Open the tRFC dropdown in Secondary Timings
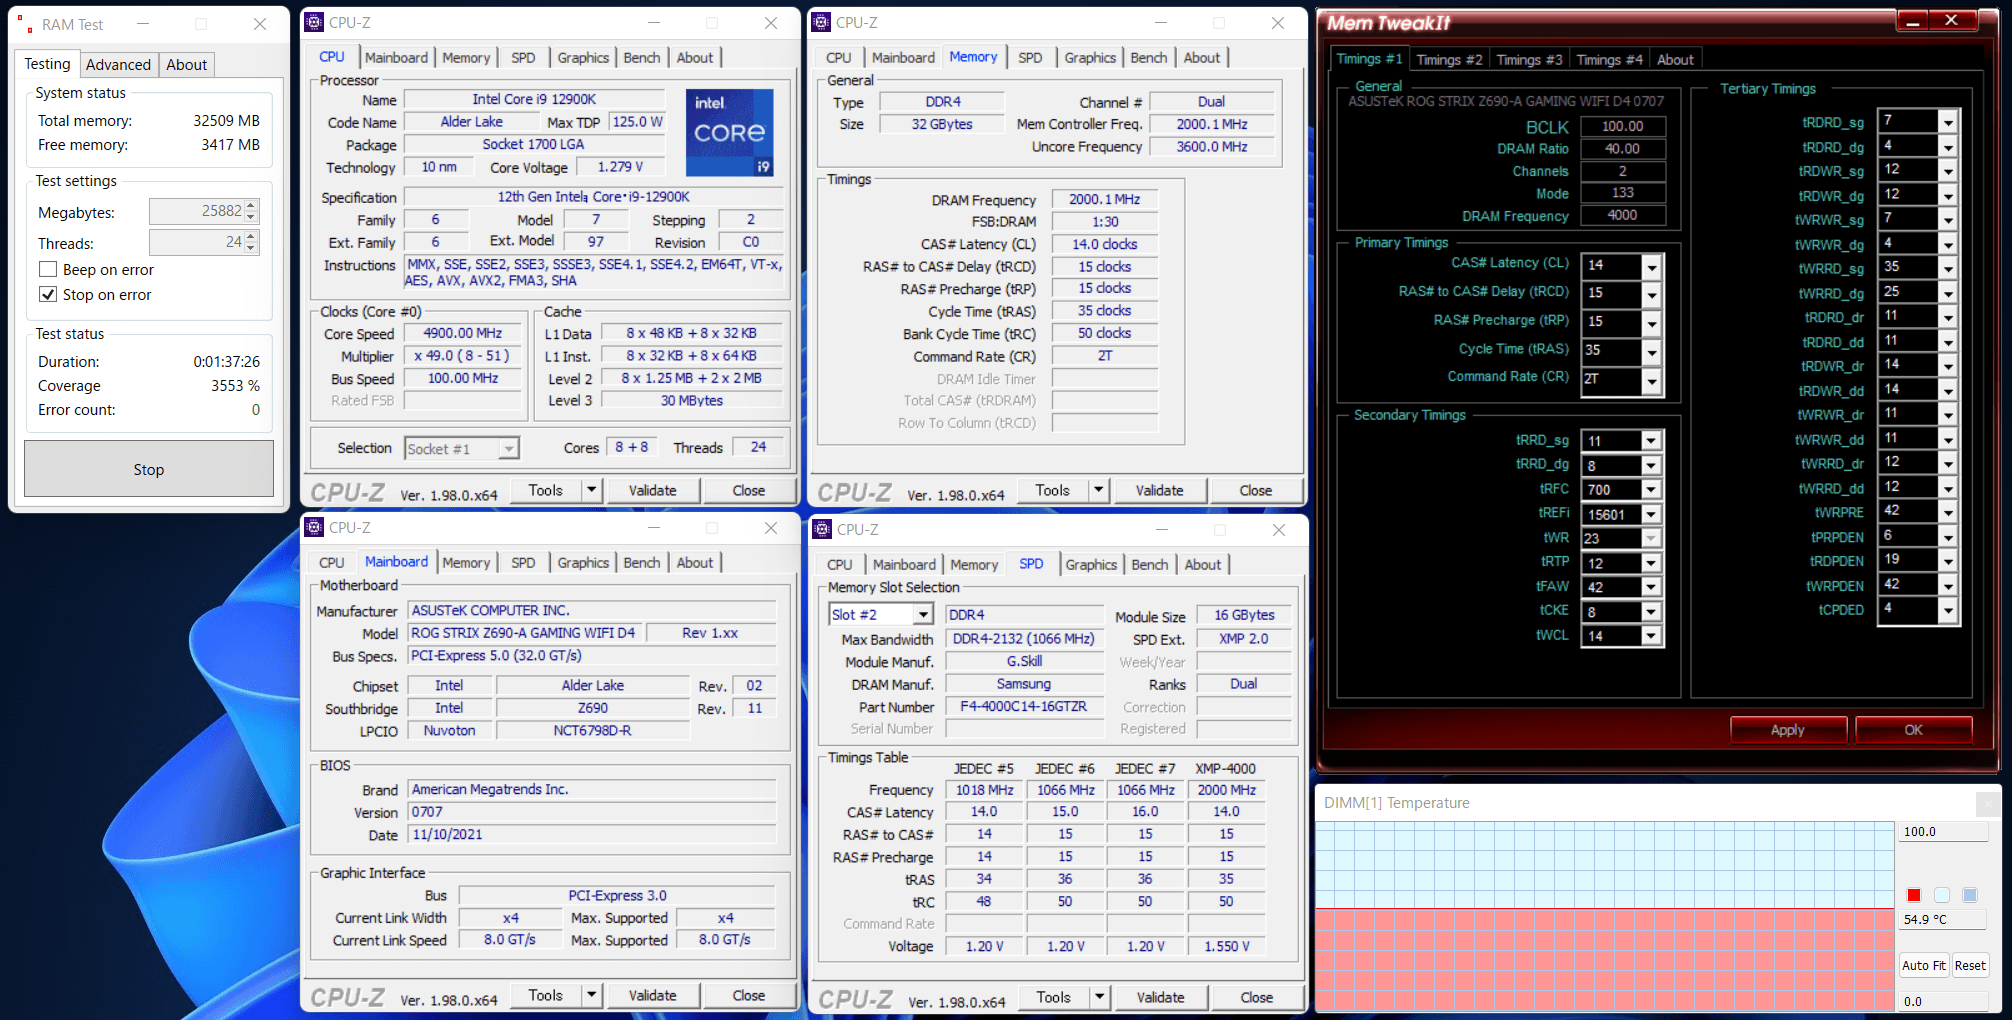 1651,490
